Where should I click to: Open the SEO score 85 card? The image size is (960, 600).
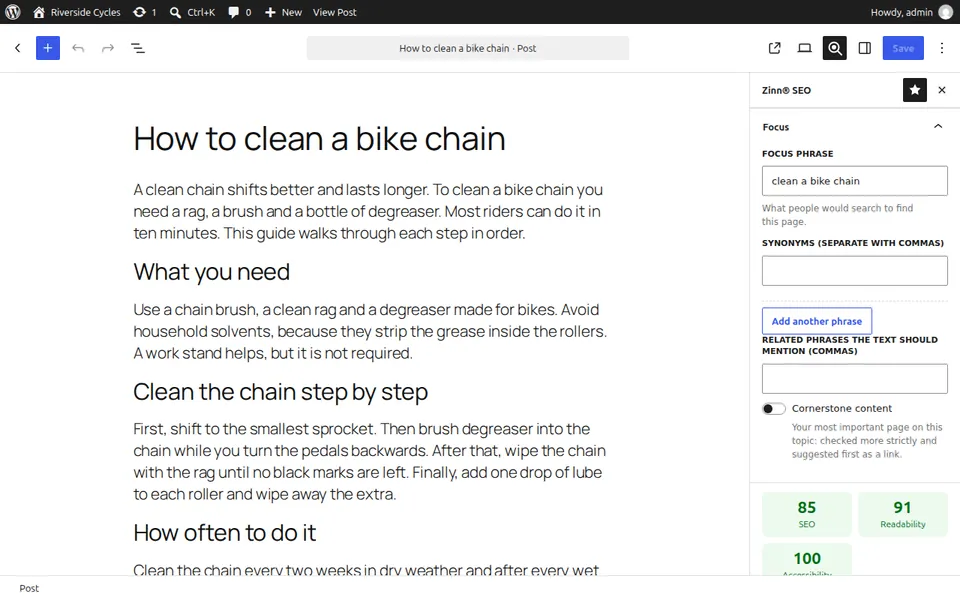pos(806,514)
